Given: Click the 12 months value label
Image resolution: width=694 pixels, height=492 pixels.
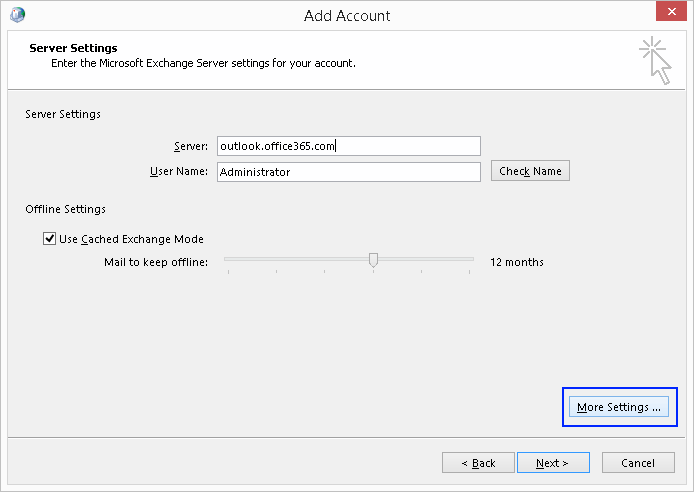Looking at the screenshot, I should pyautogui.click(x=517, y=262).
